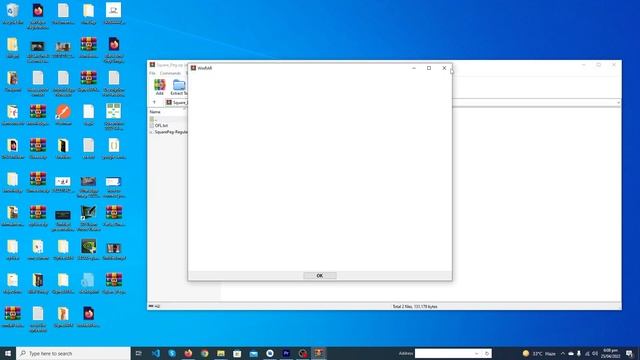Minimize the blank WinRAR dialog

tap(414, 68)
